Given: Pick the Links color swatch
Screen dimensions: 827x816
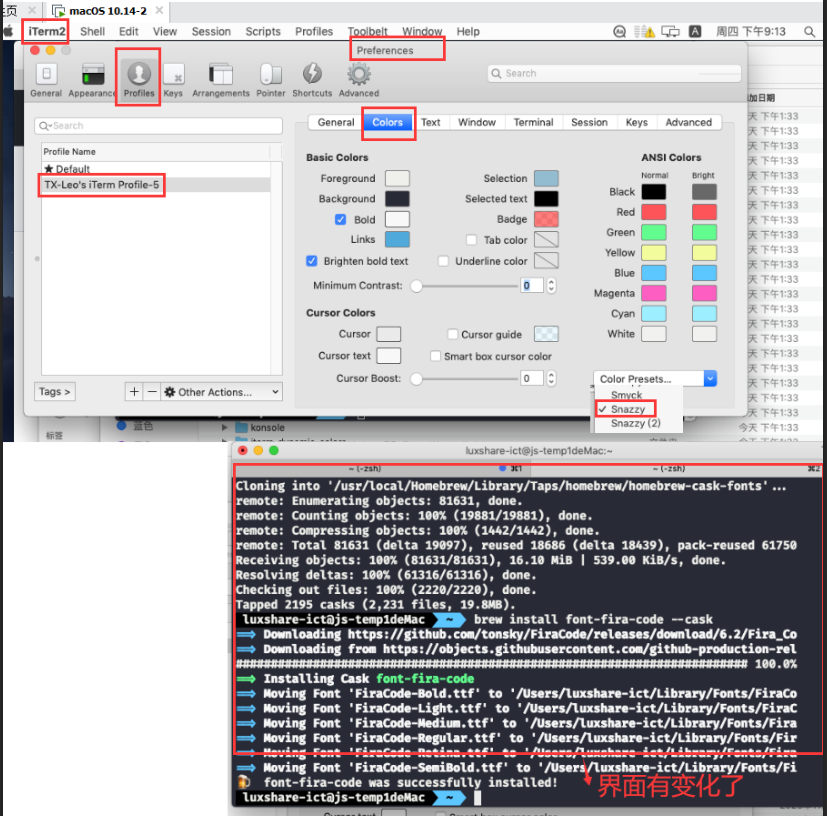Looking at the screenshot, I should 397,239.
